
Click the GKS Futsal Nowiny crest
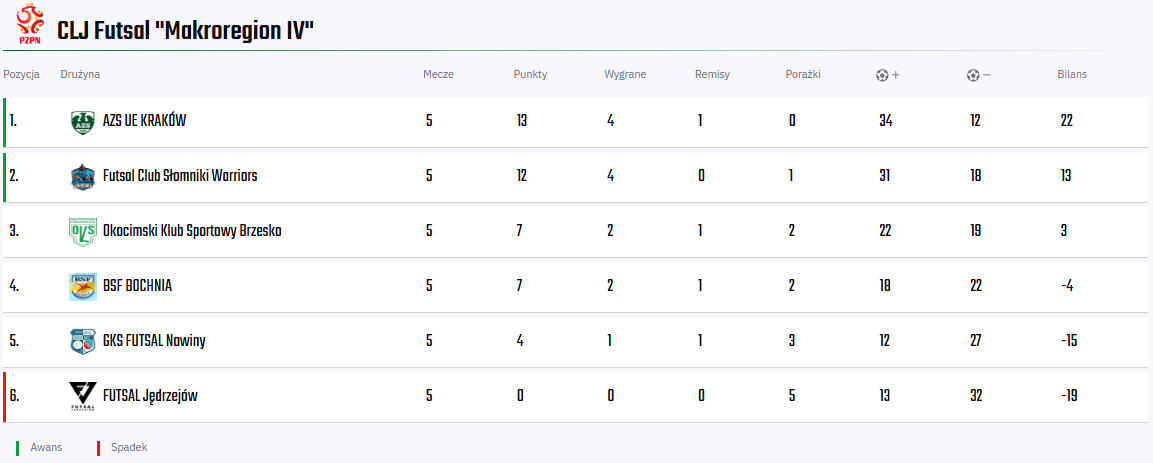(83, 342)
